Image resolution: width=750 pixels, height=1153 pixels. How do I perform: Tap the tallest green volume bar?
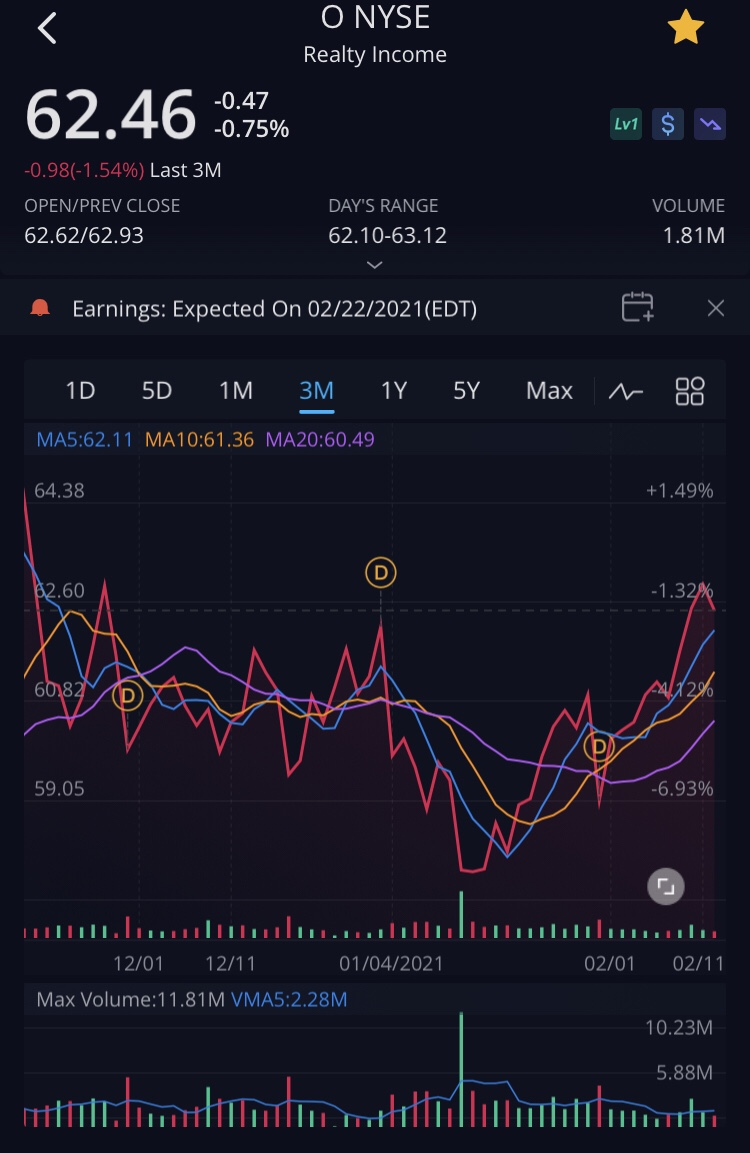[461, 1068]
